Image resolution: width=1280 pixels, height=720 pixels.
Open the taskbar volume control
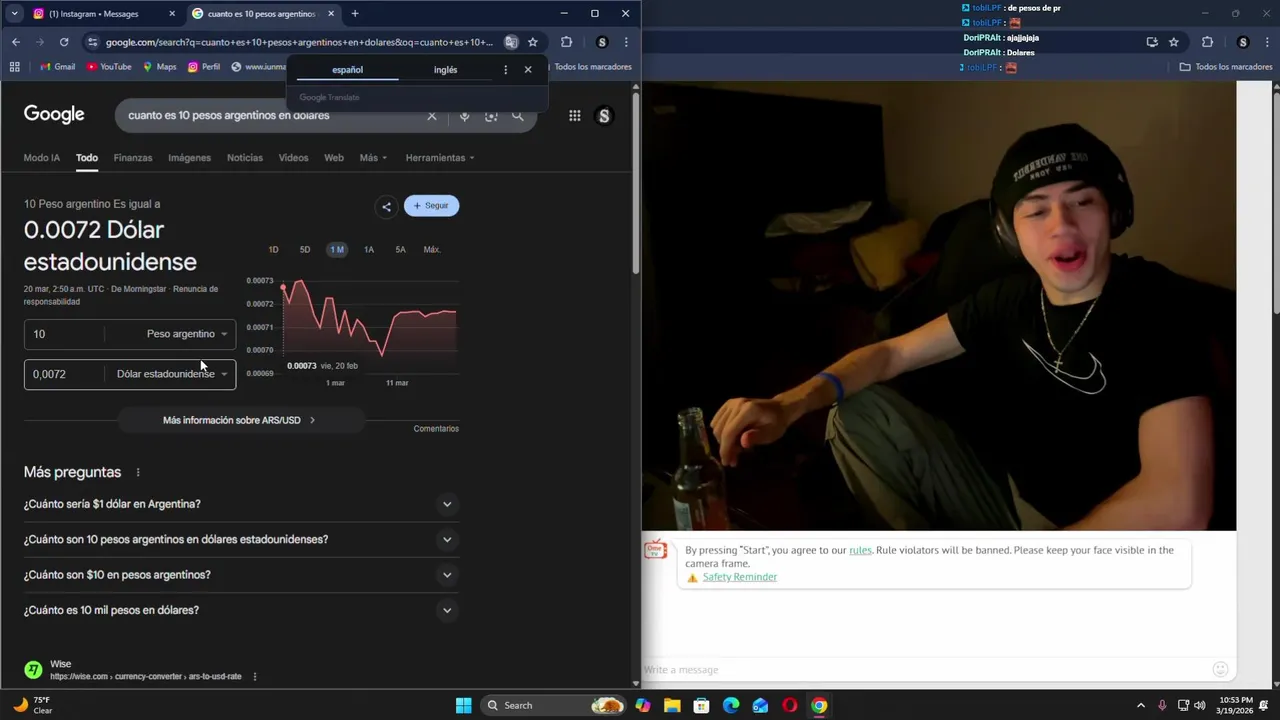[1199, 705]
